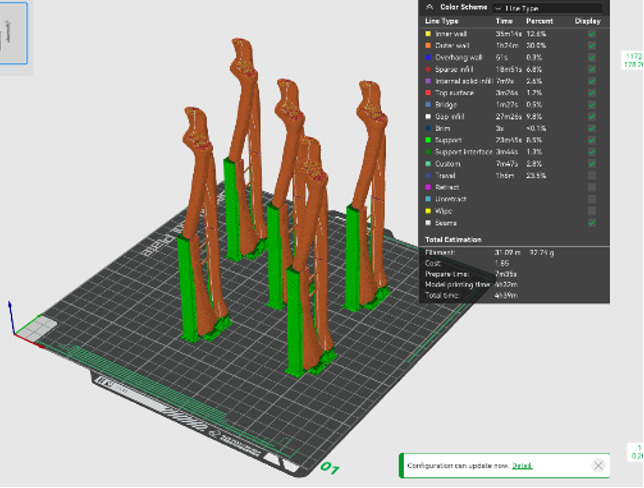Toggle Sparse infill display checkbox

point(592,69)
